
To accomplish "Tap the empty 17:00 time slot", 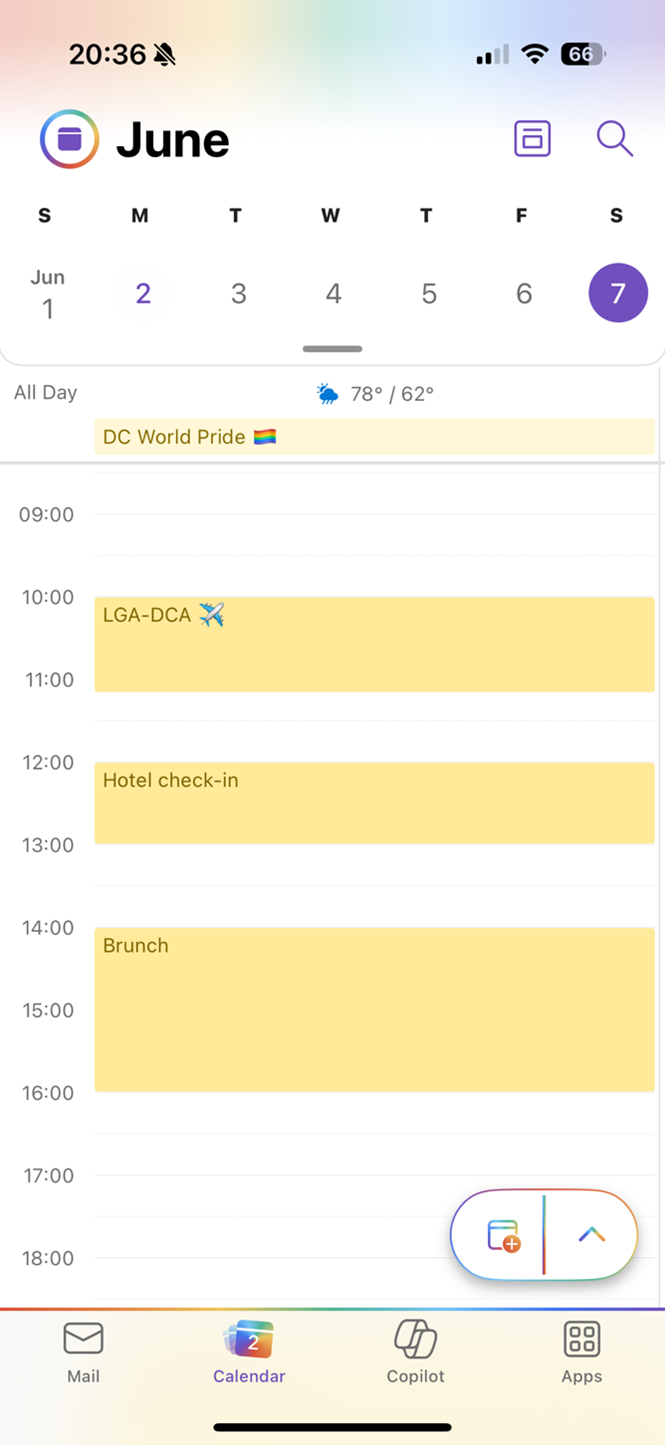I will click(x=375, y=1195).
